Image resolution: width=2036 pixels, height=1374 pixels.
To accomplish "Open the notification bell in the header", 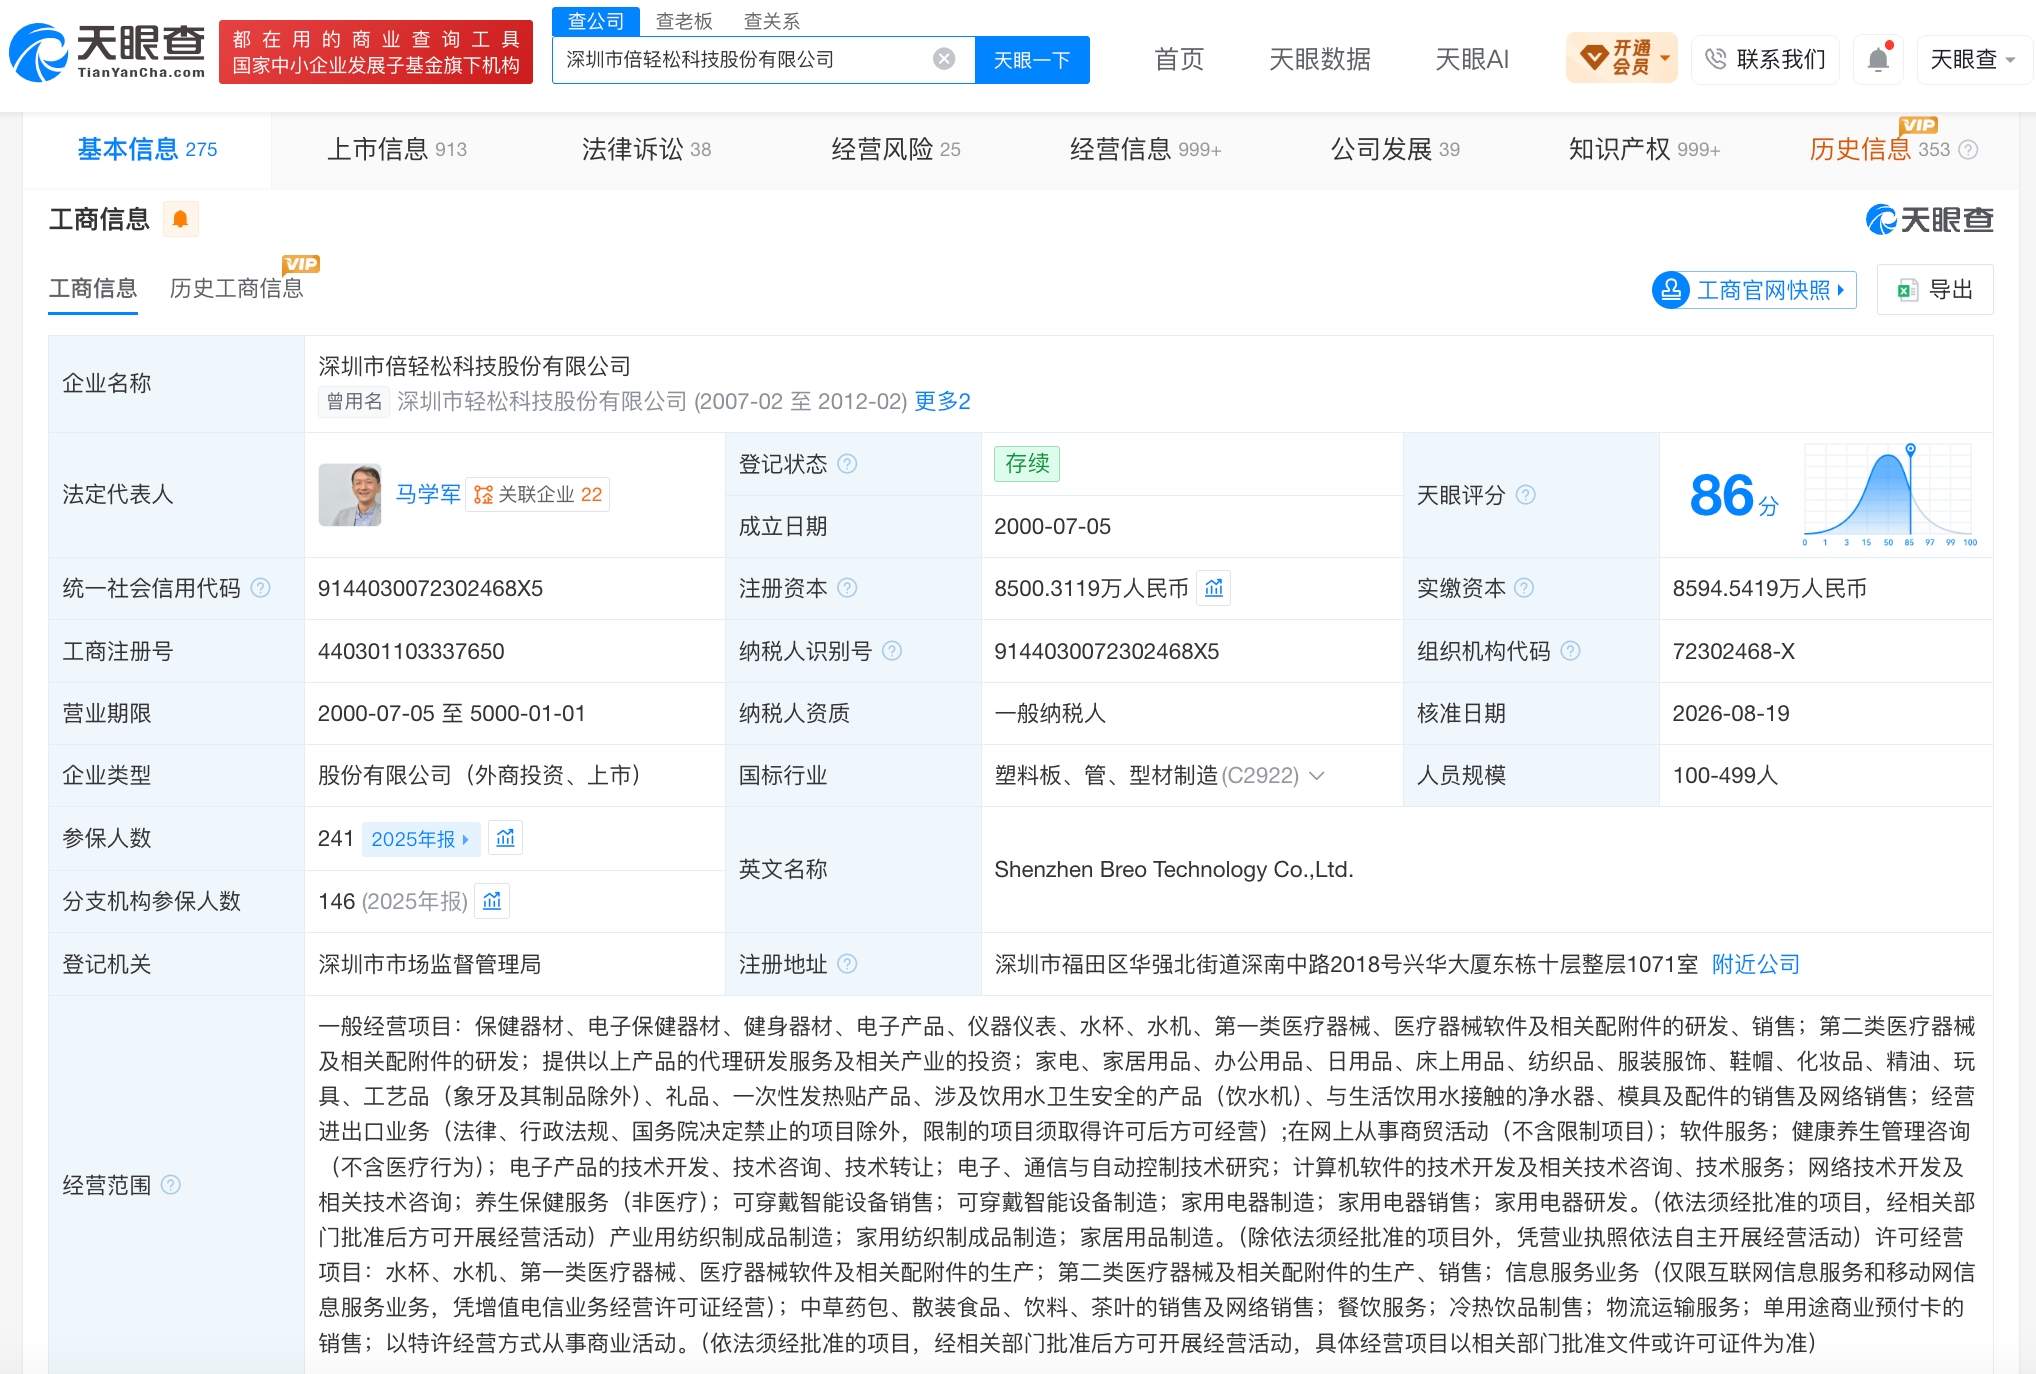I will (1878, 59).
